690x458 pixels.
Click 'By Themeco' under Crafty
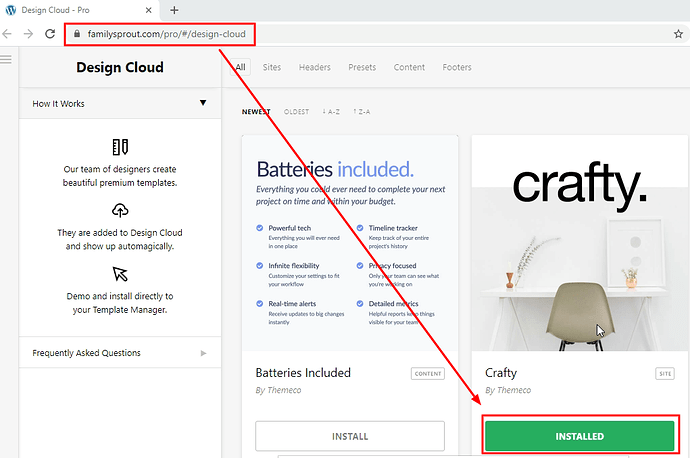[x=508, y=390]
